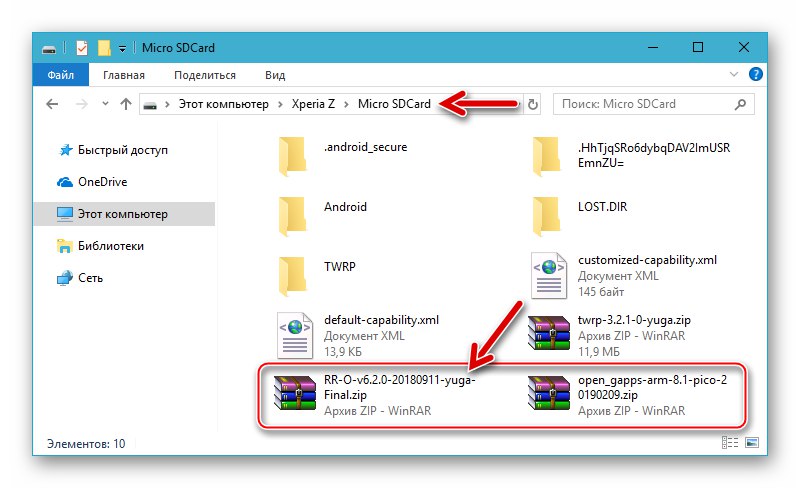Viewport: 800px width, 488px height.
Task: Open Help with the question mark icon
Action: pyautogui.click(x=756, y=75)
